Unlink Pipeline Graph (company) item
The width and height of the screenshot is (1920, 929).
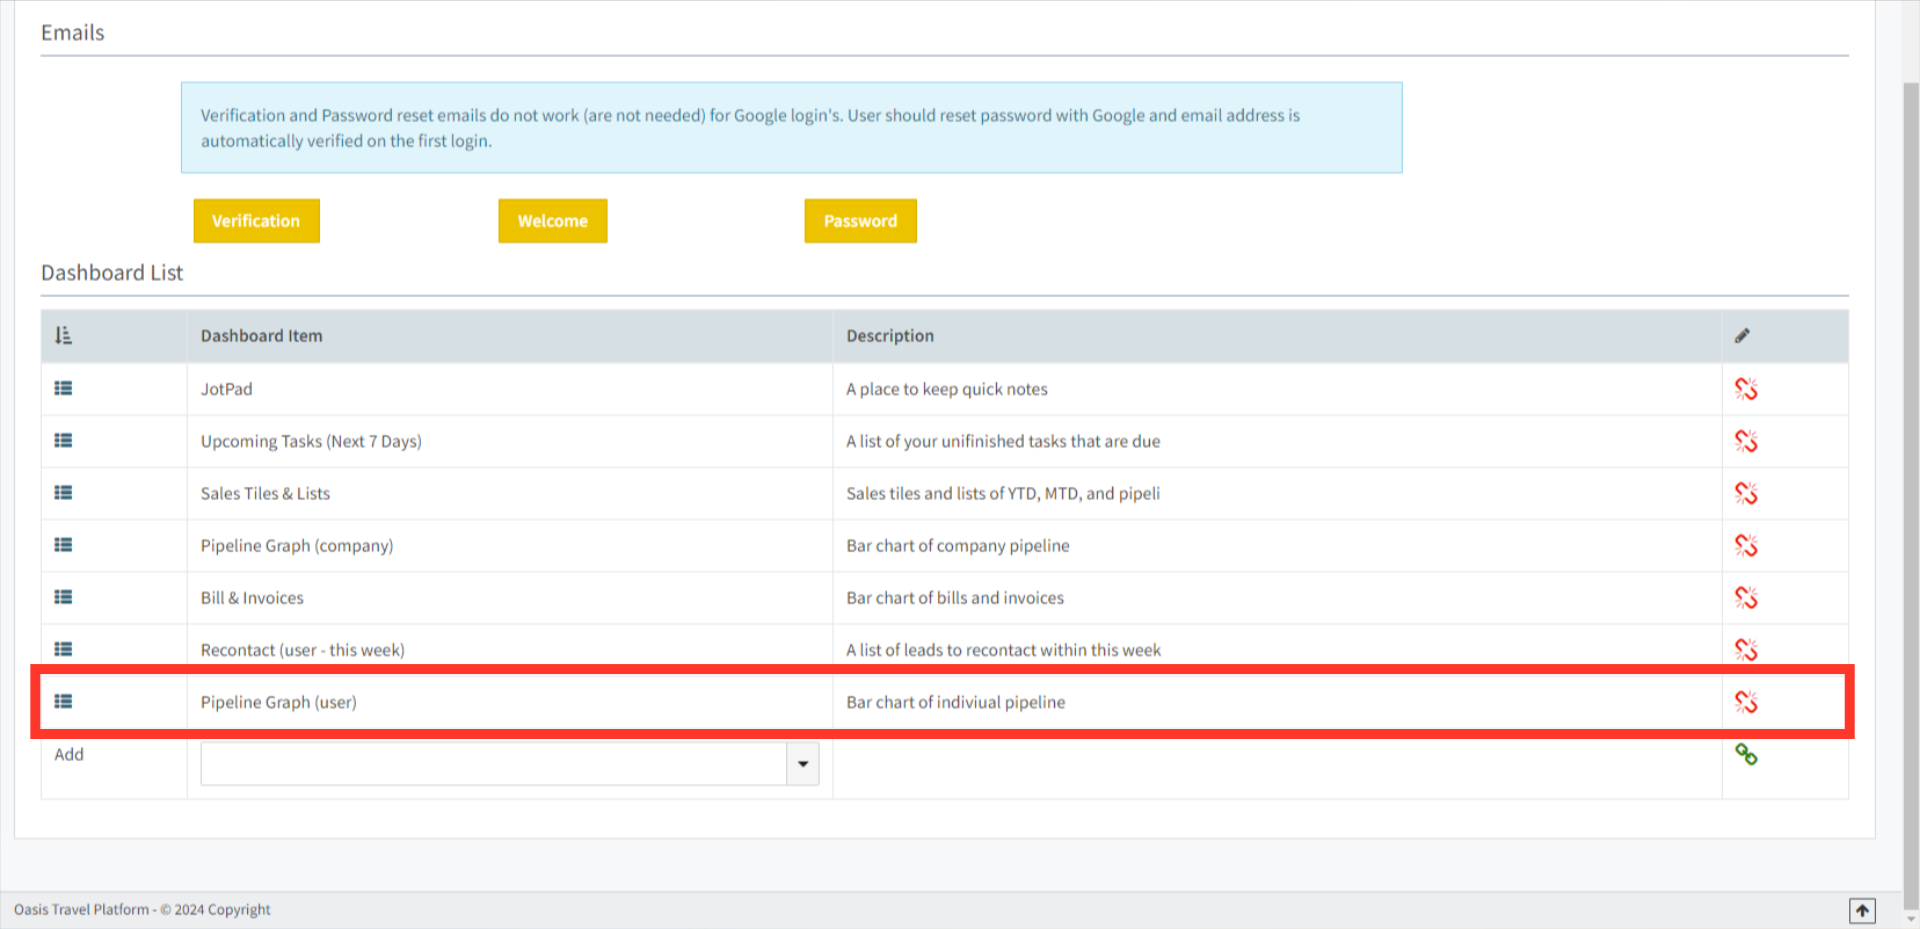pos(1747,545)
